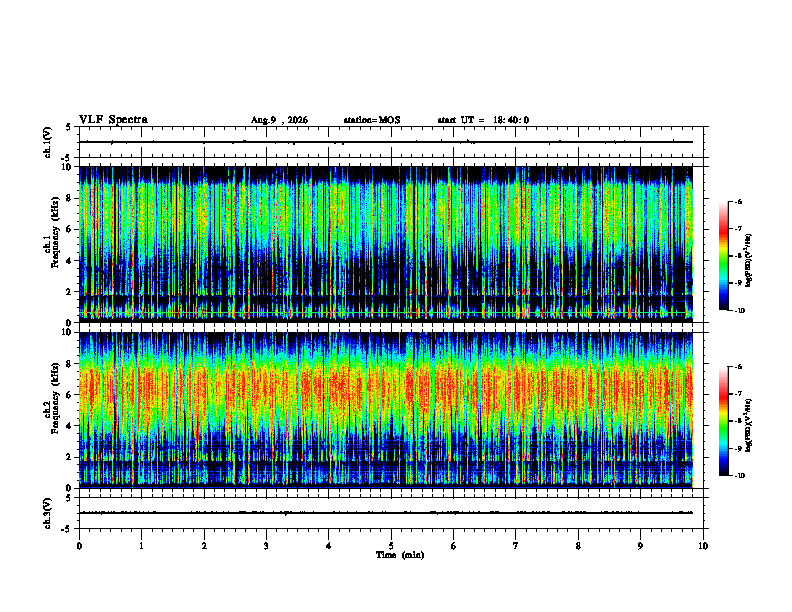Click the "-6" label on ch.1 colorbar
The height and width of the screenshot is (612, 792).
tap(738, 201)
